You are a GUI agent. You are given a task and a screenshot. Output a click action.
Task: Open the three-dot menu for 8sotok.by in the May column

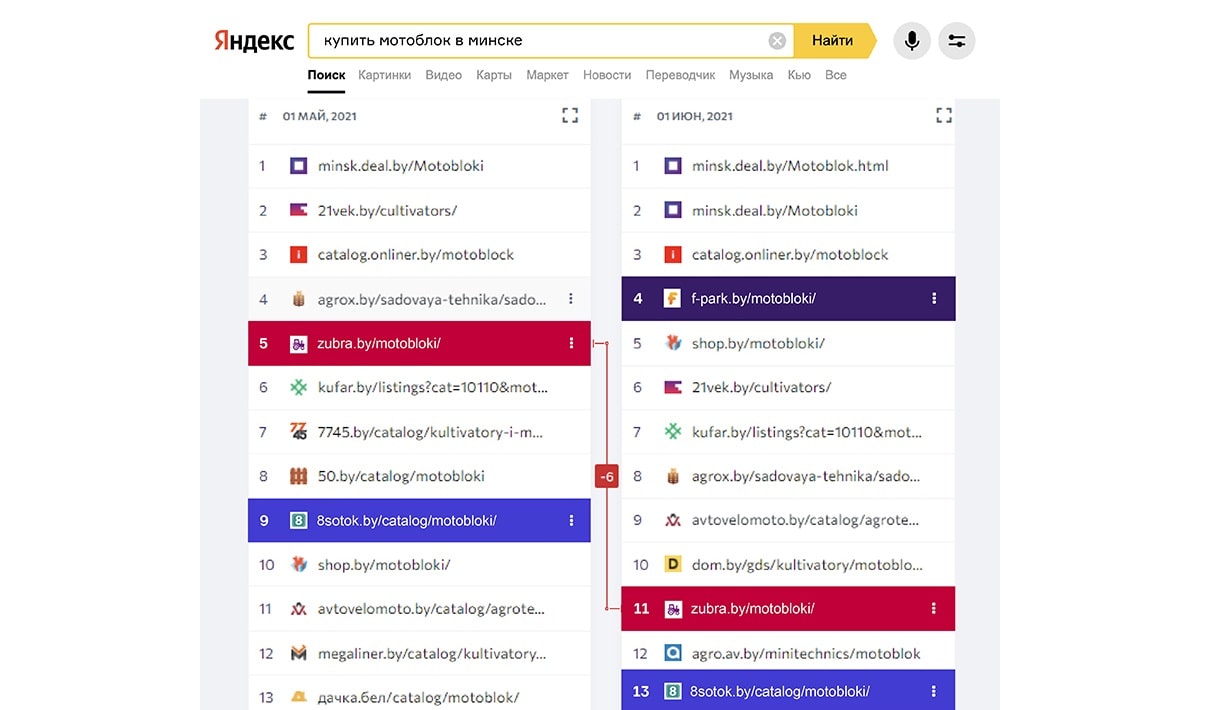[571, 520]
